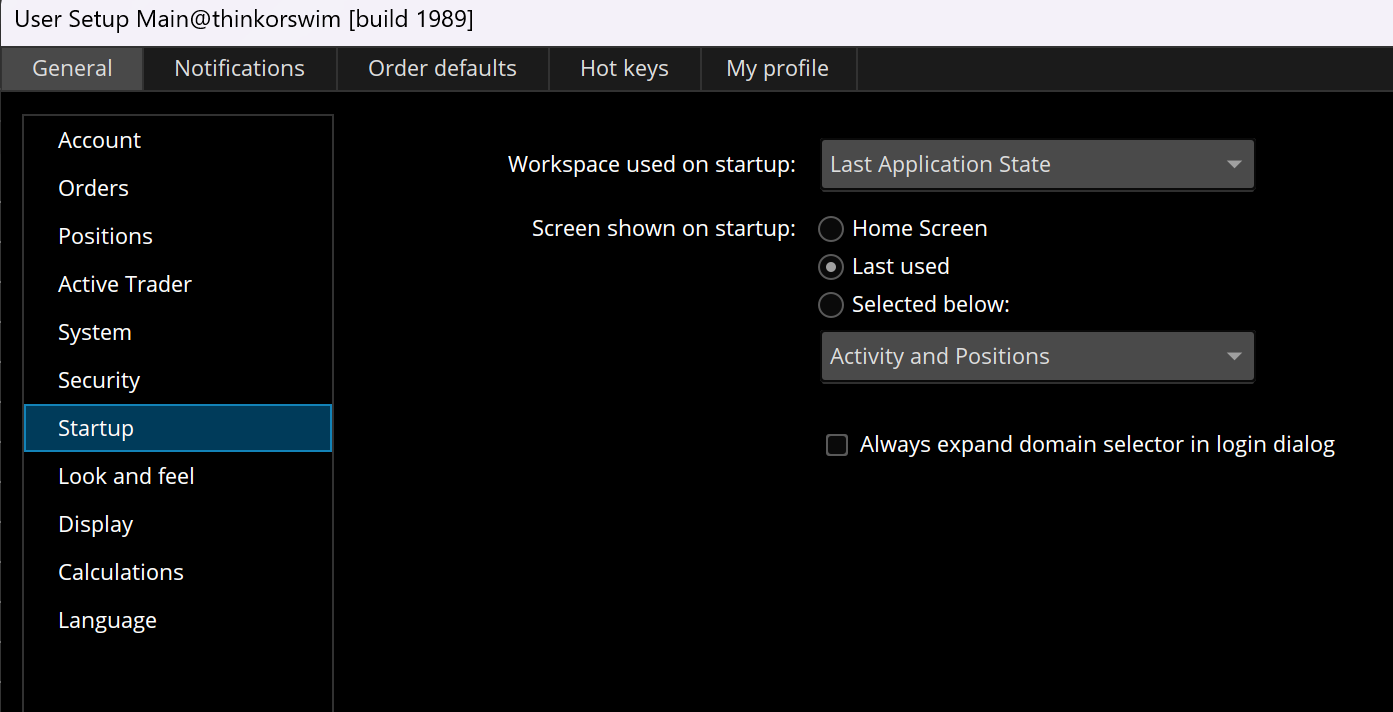Open the My profile tab

[x=777, y=69]
